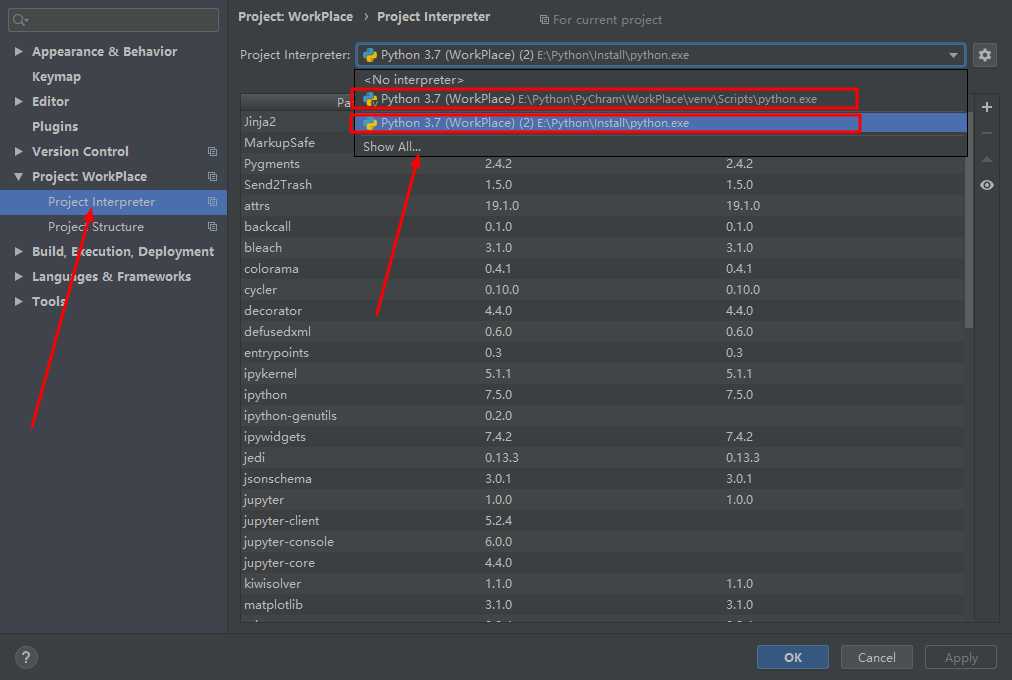Click the Apply button
This screenshot has width=1012, height=680.
click(961, 657)
